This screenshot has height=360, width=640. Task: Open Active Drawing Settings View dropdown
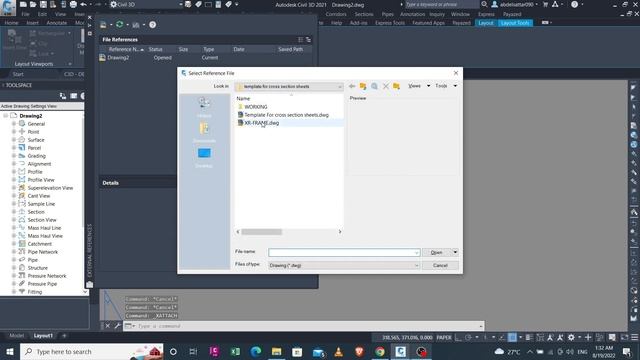pos(42,106)
